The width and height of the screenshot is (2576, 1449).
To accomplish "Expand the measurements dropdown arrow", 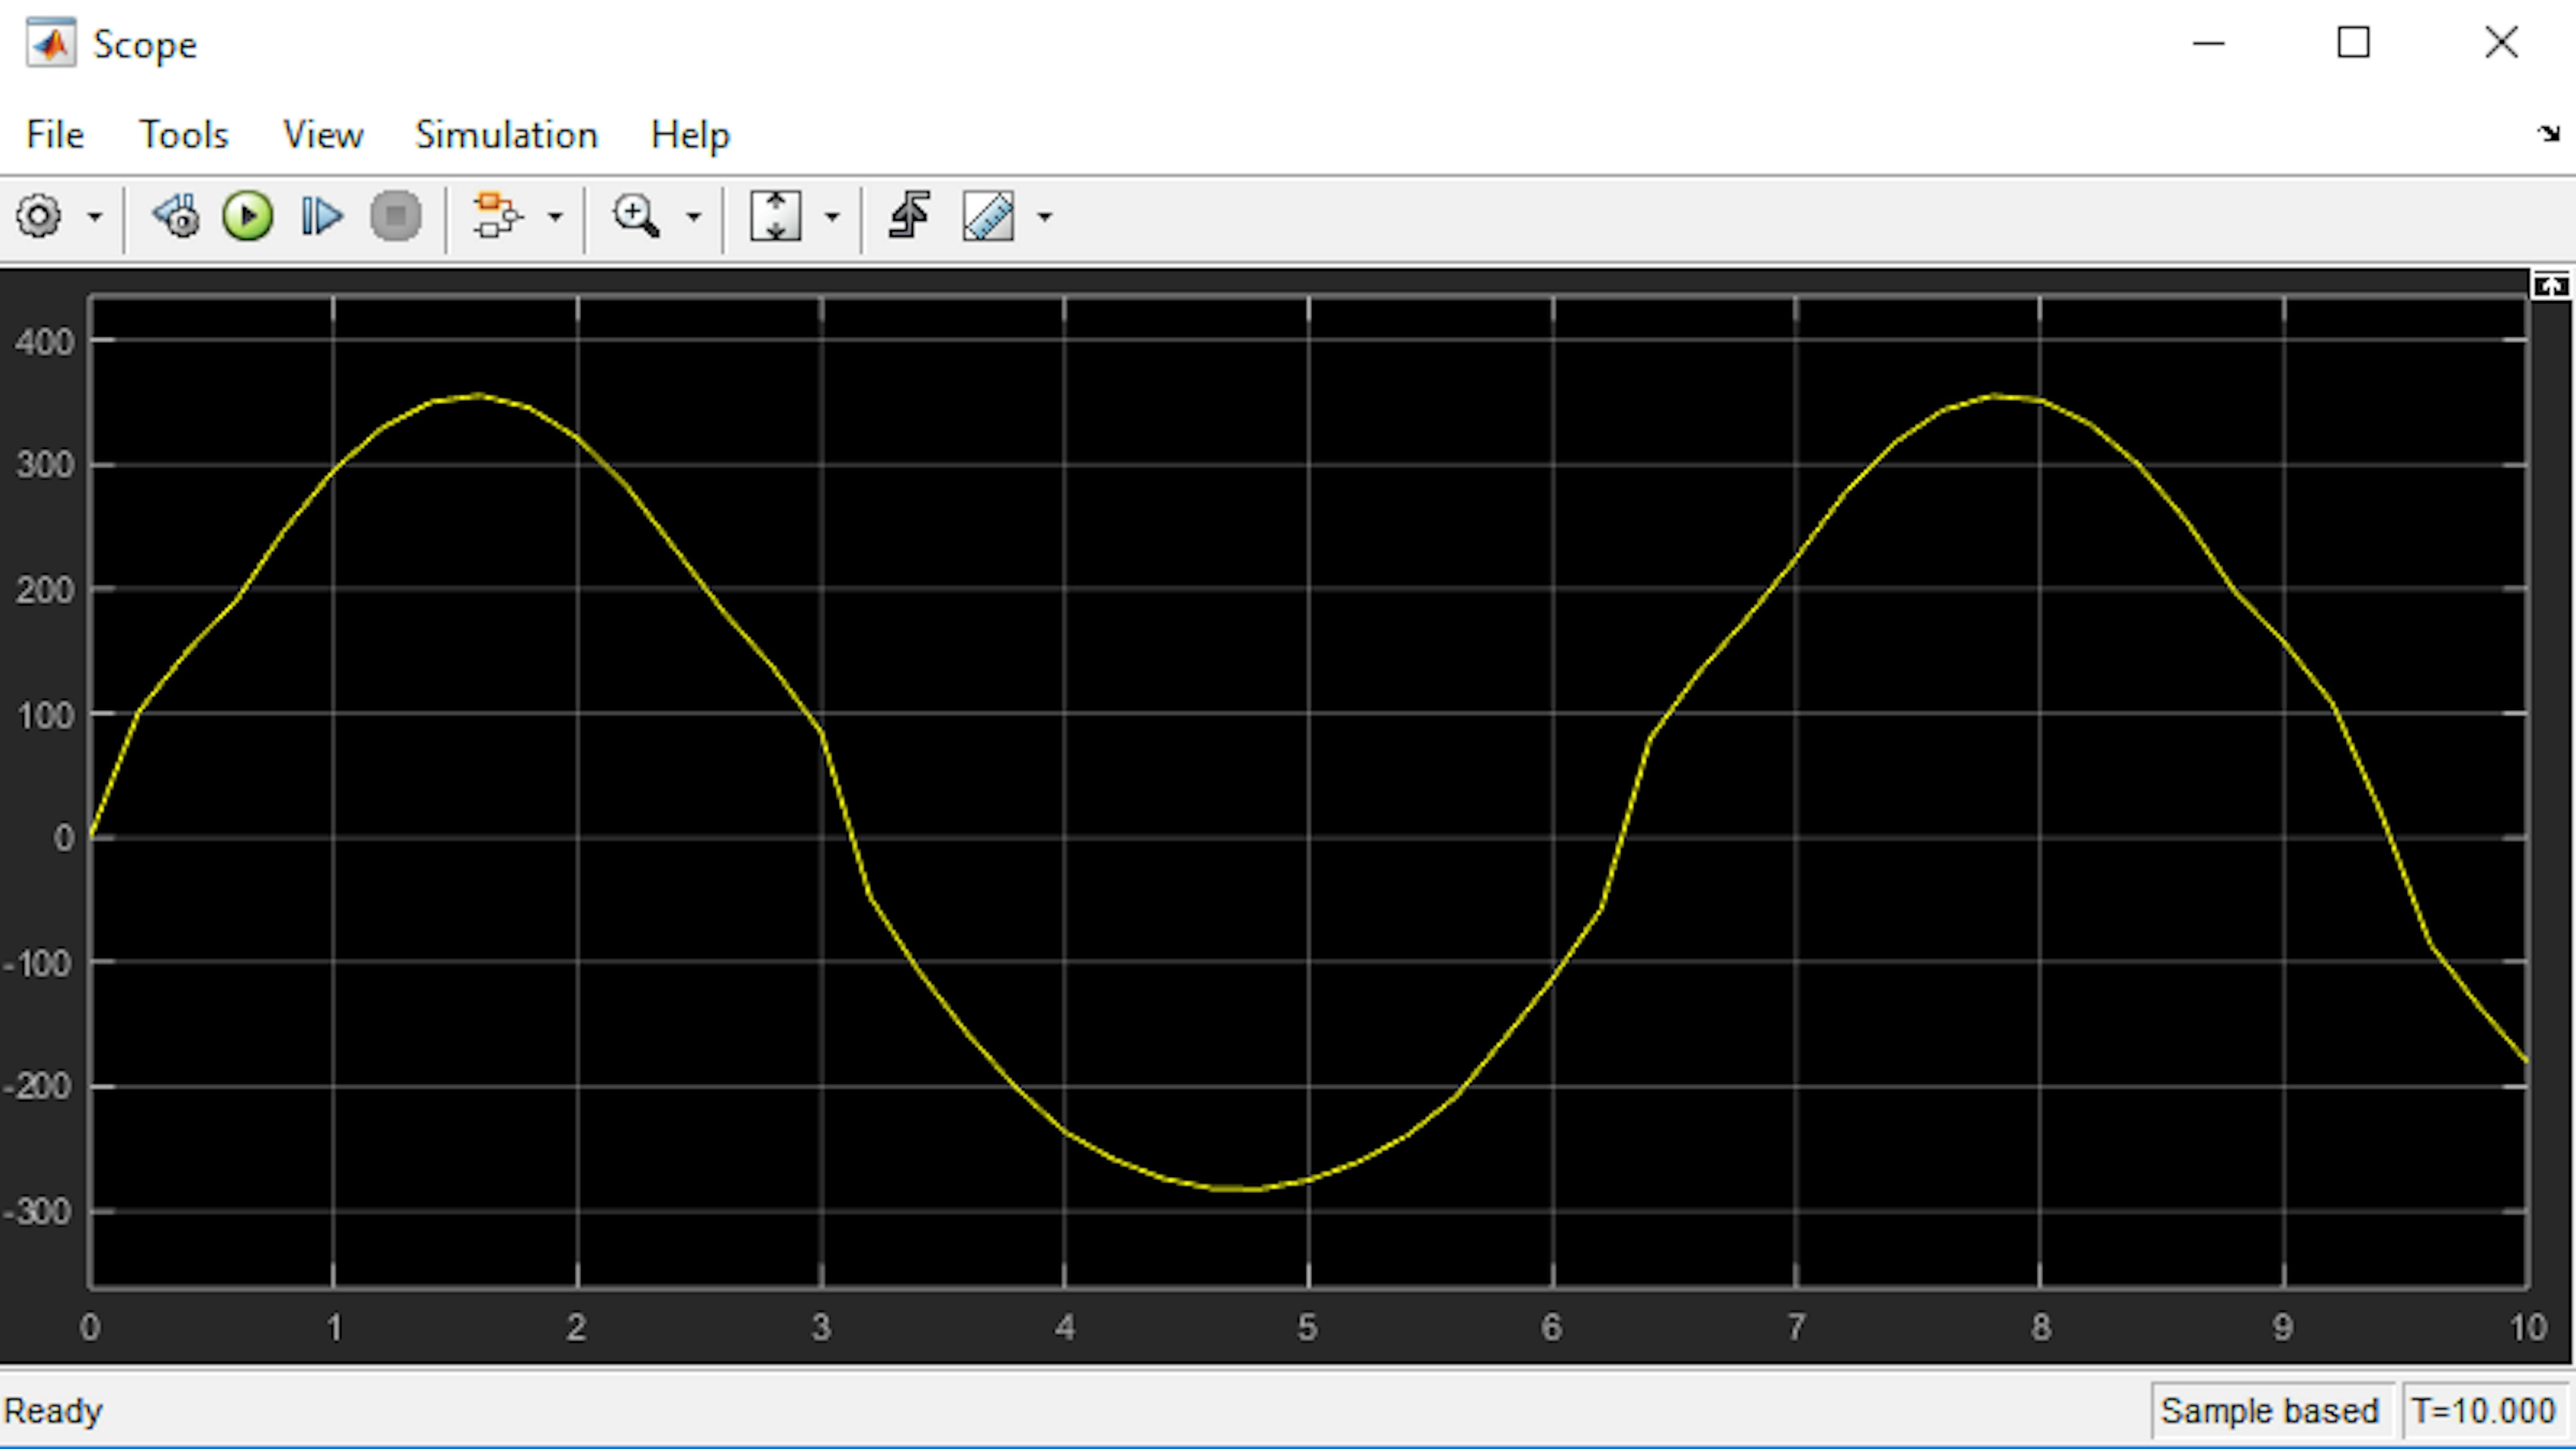I will tap(1045, 216).
